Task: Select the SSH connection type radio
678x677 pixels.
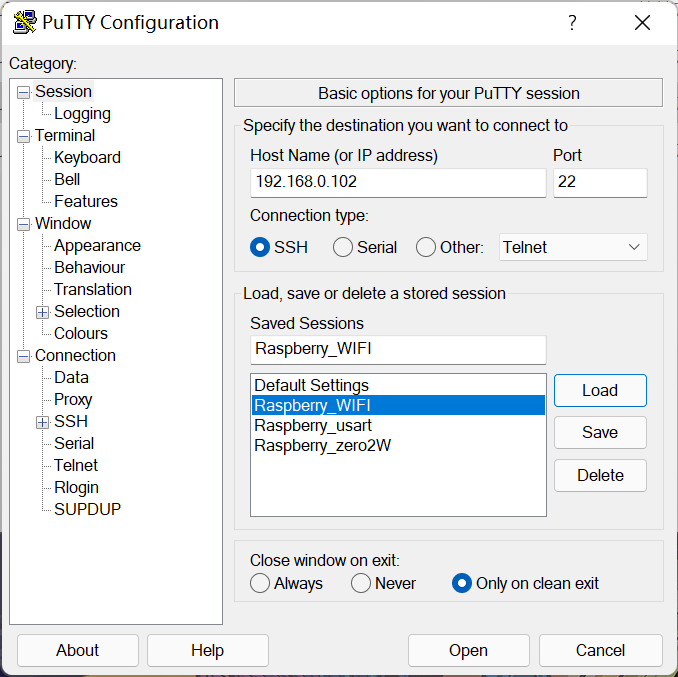Action: (x=260, y=247)
